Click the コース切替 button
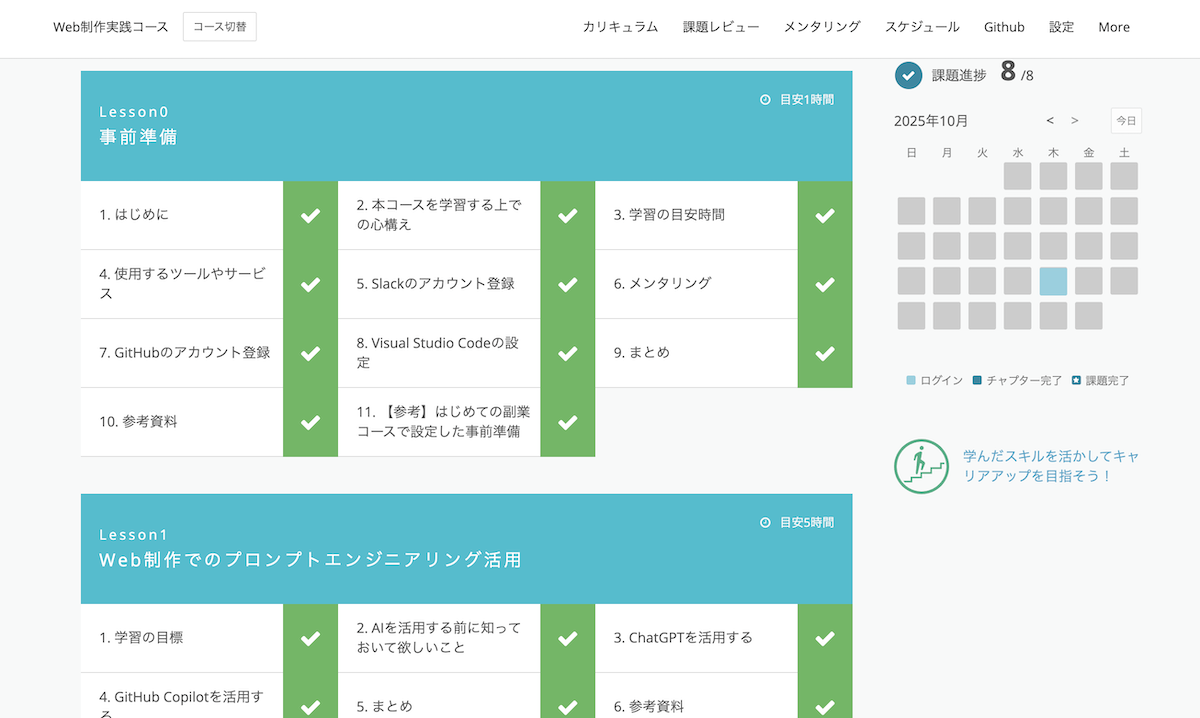 coord(220,27)
